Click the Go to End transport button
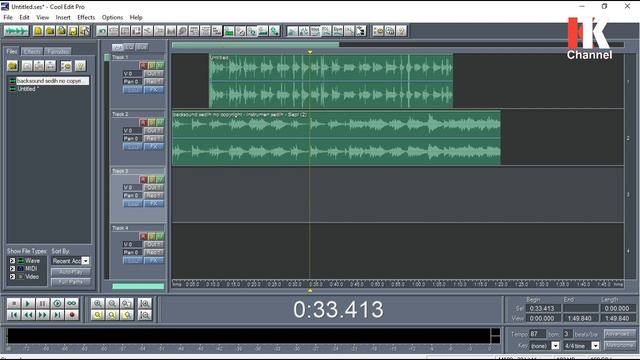The width and height of the screenshot is (640, 360). click(57, 315)
